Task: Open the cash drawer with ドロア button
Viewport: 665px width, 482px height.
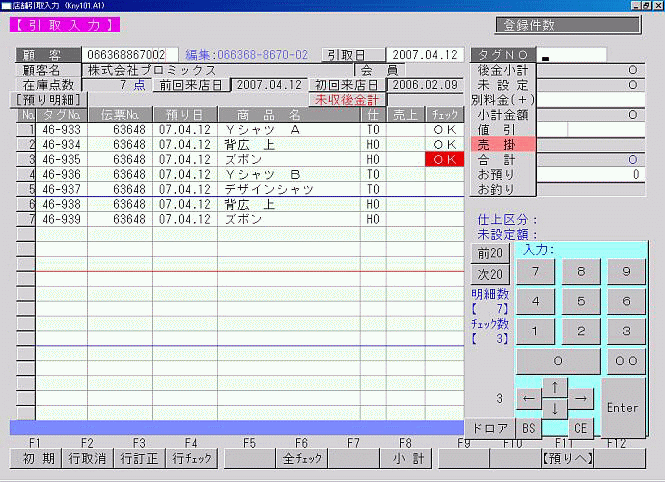Action: coord(490,428)
